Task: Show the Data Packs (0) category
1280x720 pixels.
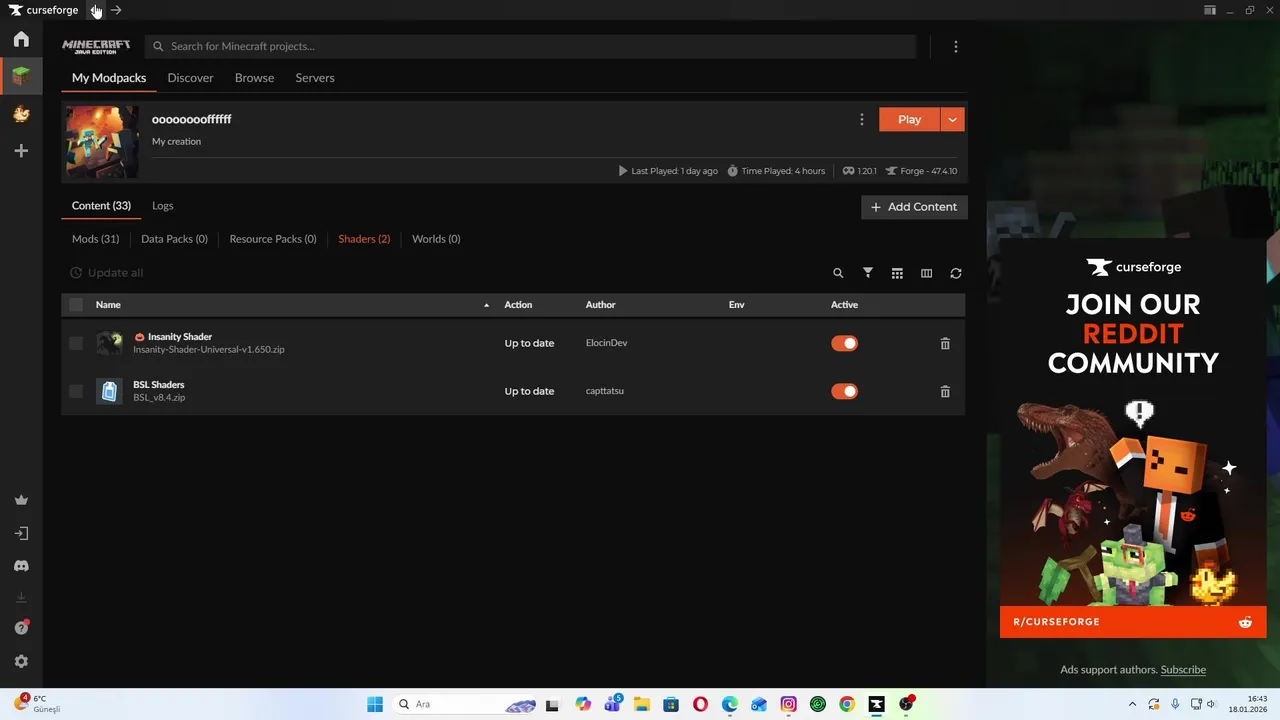Action: 174,239
